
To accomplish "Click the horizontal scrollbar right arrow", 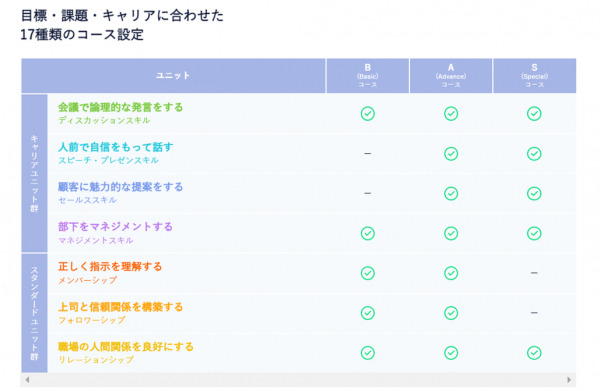I will (569, 380).
